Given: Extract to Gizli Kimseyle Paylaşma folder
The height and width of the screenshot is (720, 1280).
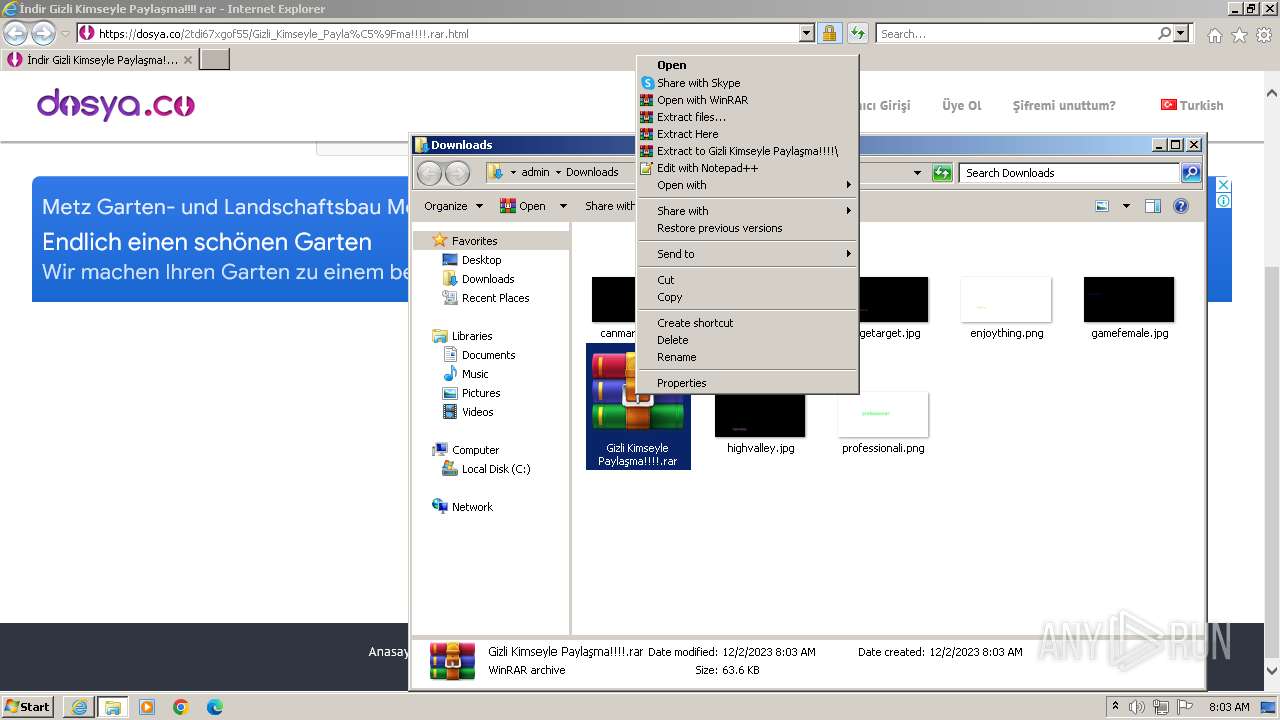Looking at the screenshot, I should 747,151.
